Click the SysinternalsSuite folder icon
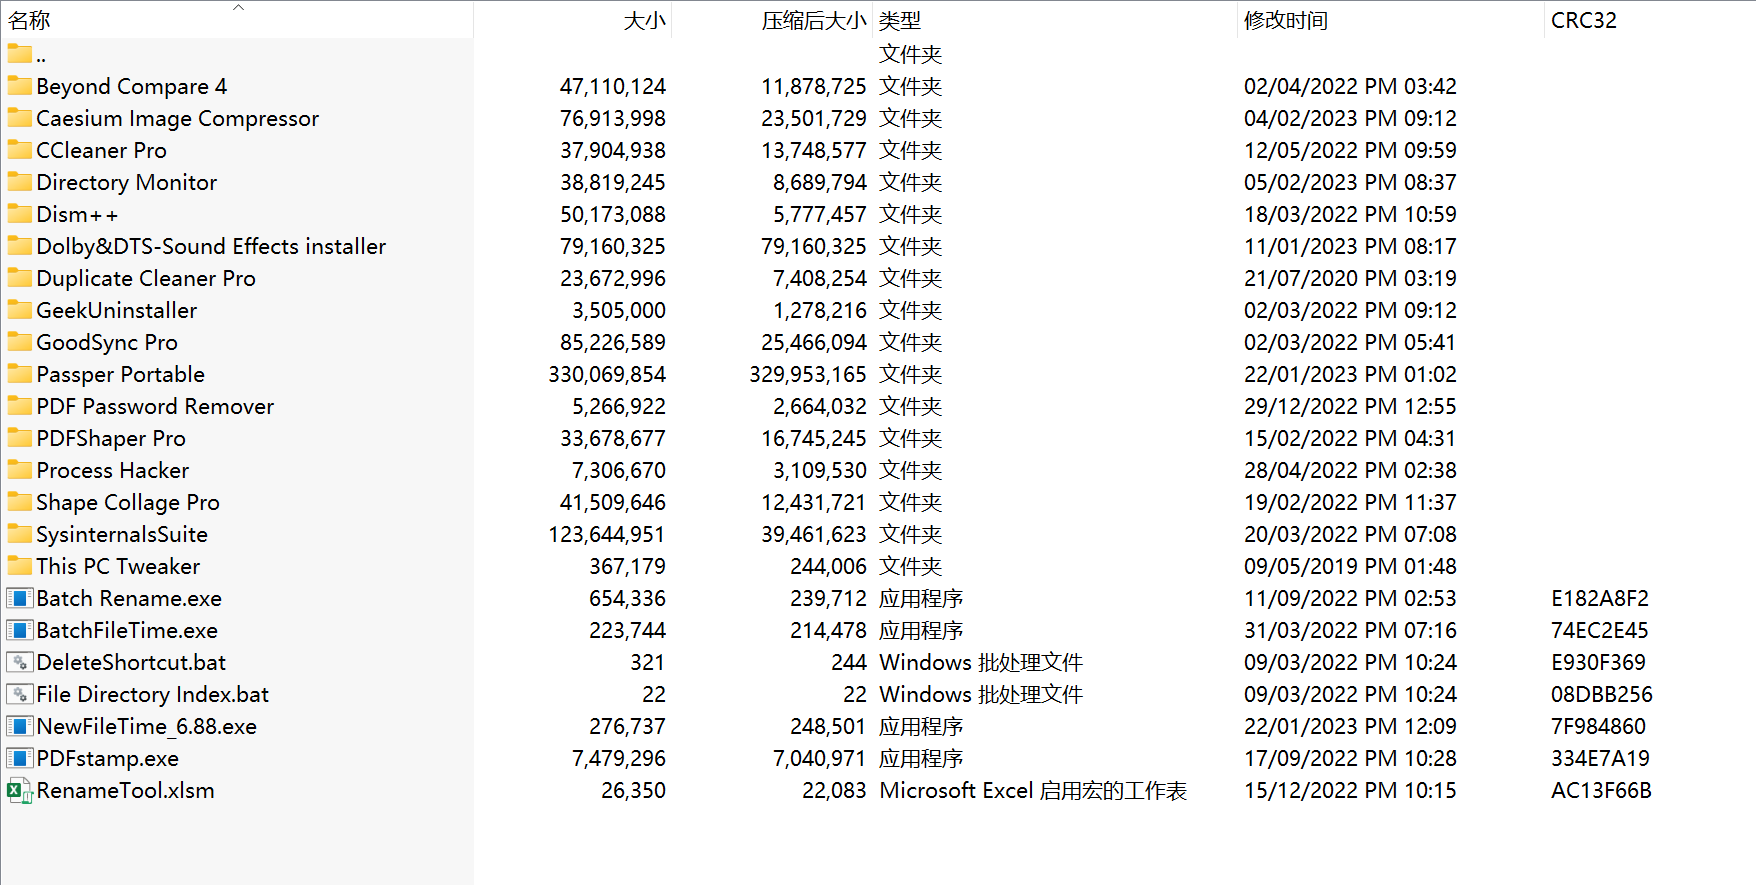The image size is (1756, 885). coord(19,533)
